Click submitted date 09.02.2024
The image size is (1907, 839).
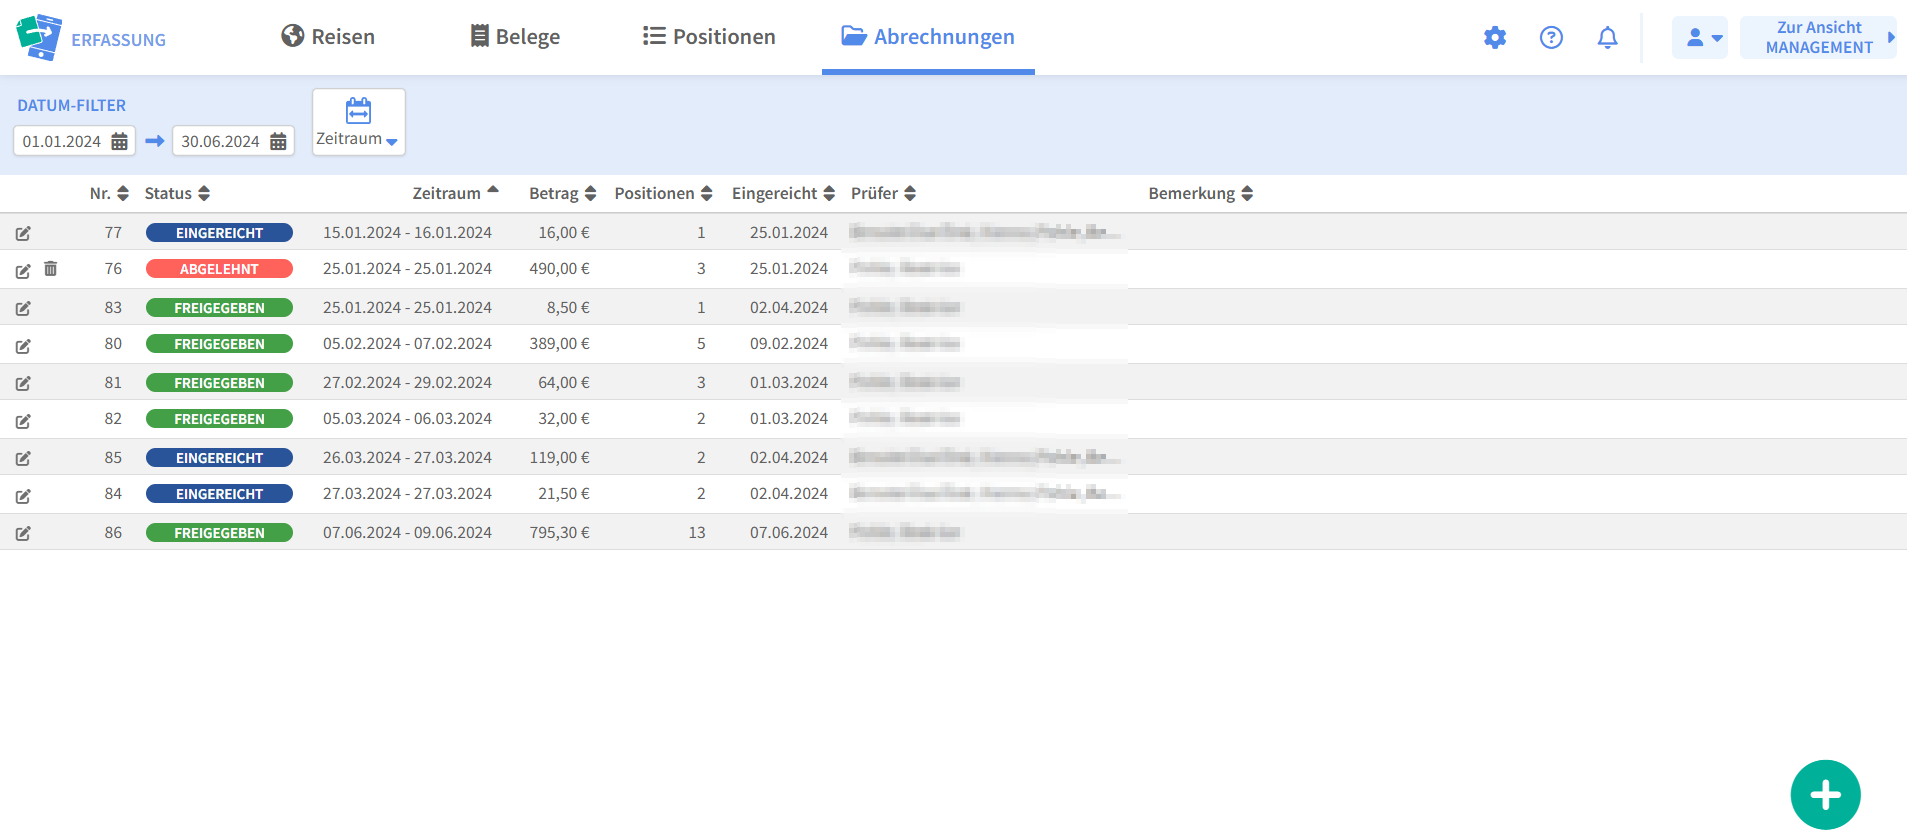[789, 344]
